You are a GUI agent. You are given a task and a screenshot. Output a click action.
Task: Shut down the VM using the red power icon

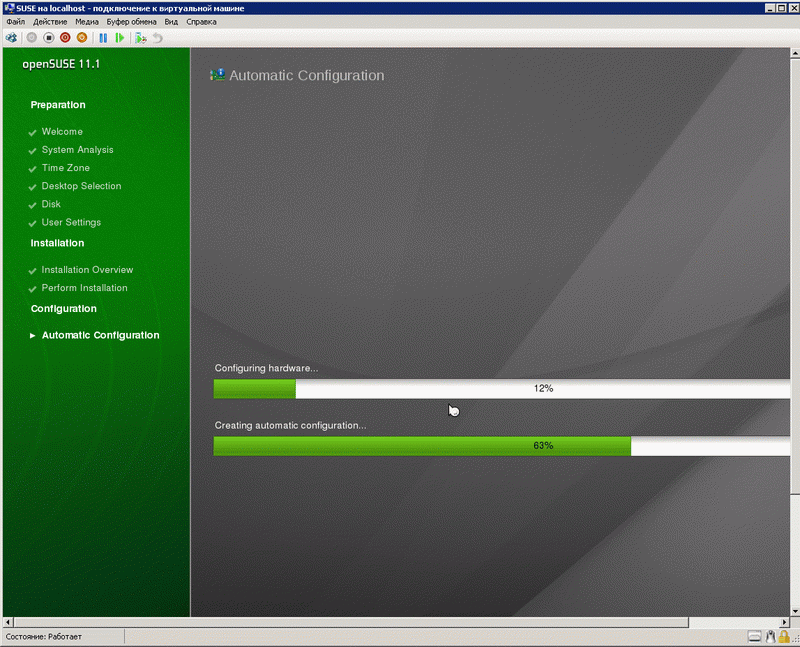pos(65,38)
